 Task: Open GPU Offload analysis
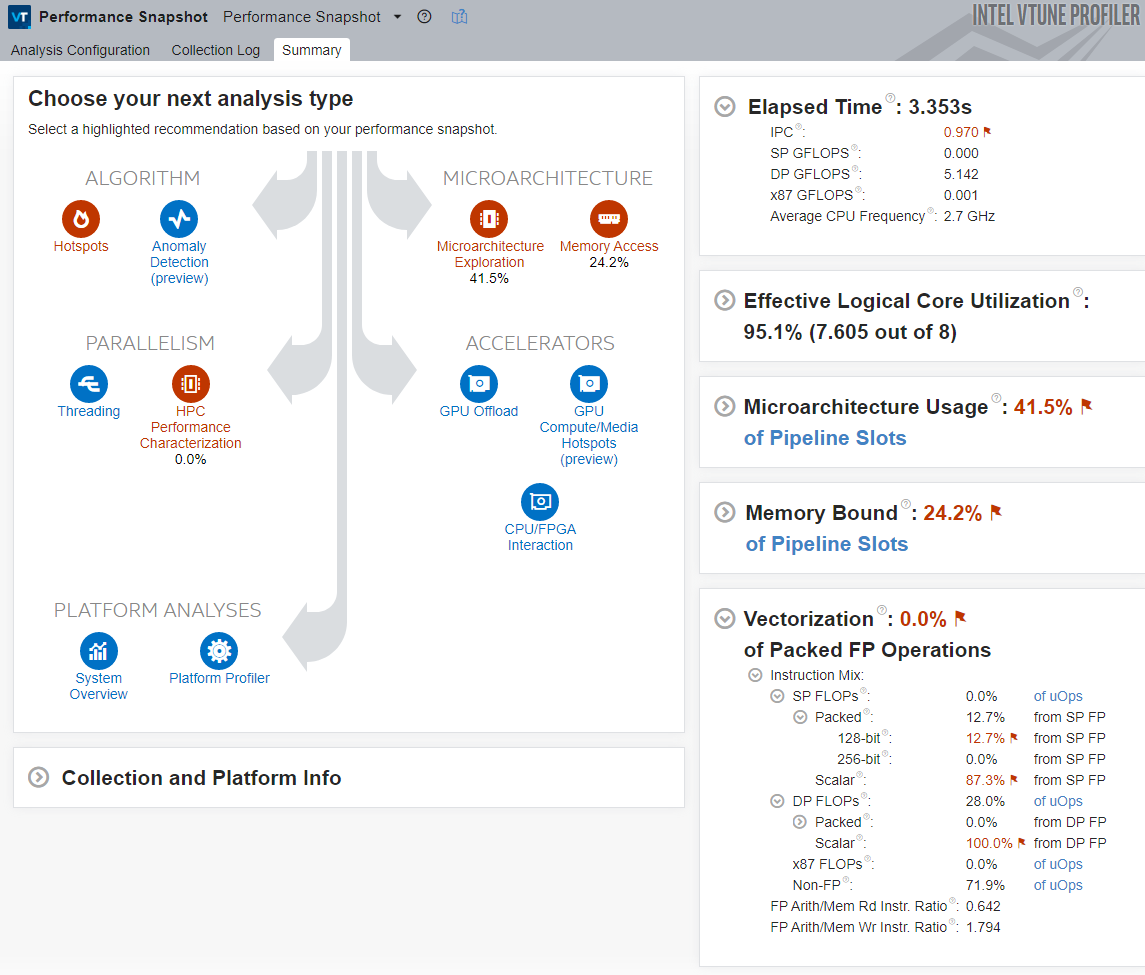[x=479, y=384]
